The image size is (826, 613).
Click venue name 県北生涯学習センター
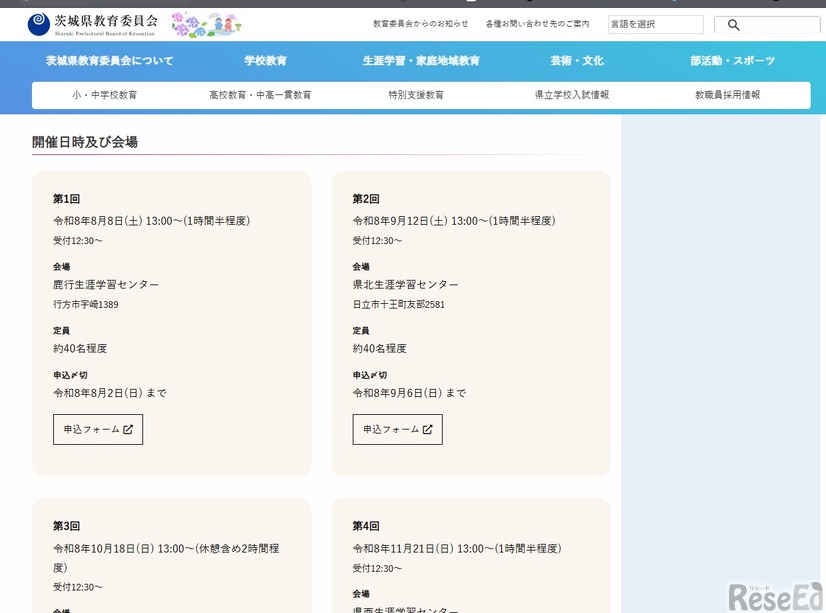pos(406,284)
